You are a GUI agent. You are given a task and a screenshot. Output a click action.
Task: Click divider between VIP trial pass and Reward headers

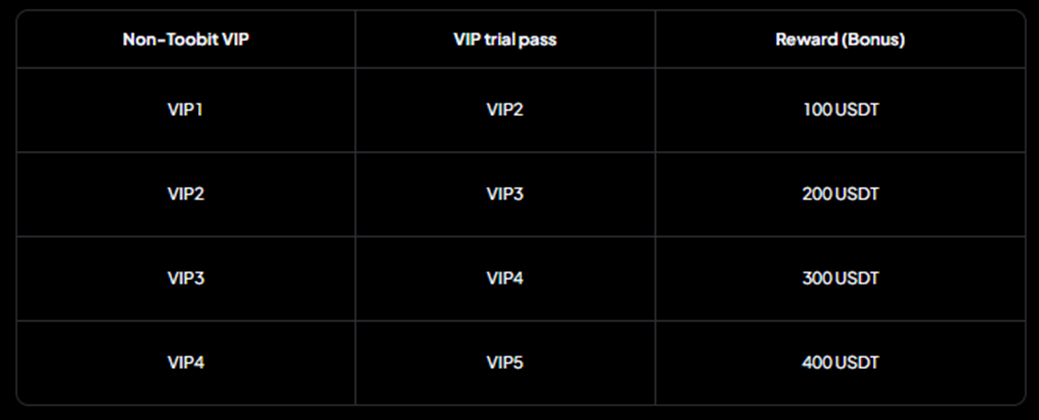(655, 40)
